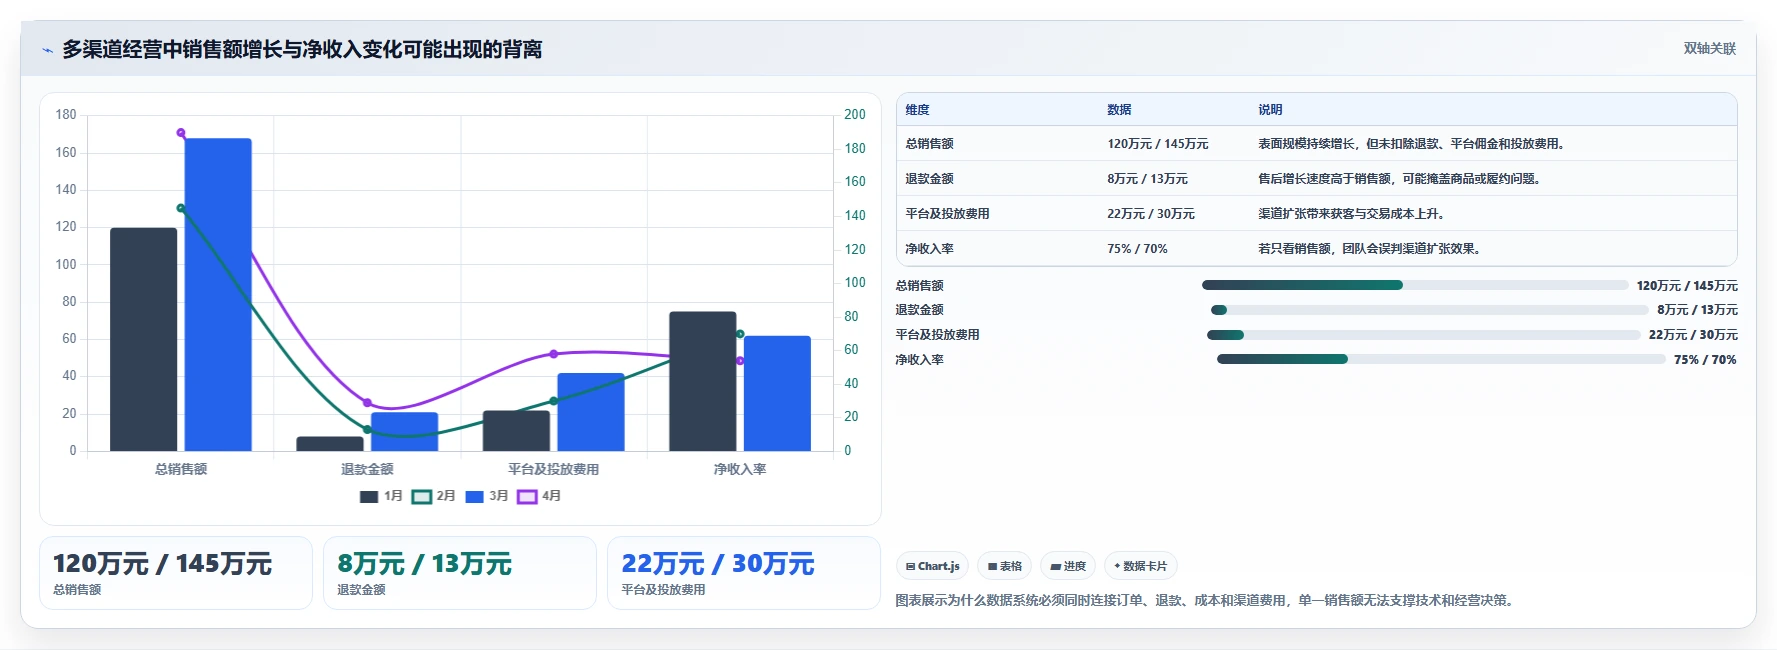1777x650 pixels.
Task: Click the green line point above 净收入率
Action: [740, 334]
